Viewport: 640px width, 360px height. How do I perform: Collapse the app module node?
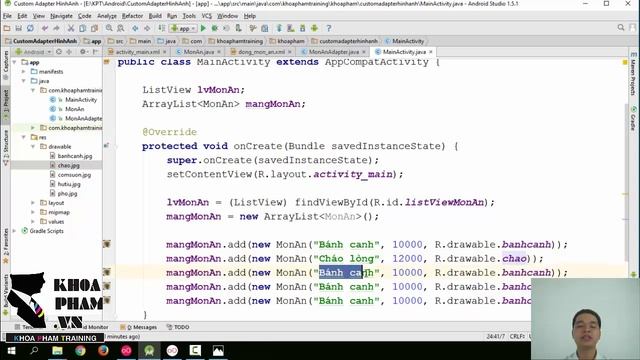coord(15,62)
